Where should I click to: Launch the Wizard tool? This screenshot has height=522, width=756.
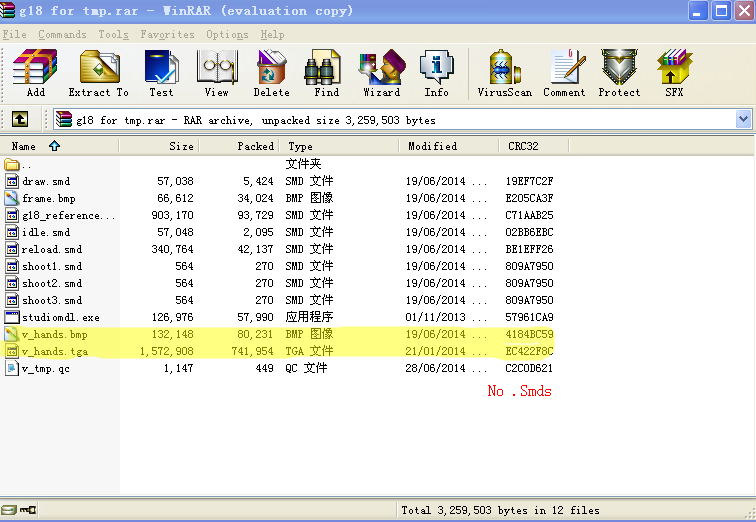point(381,67)
